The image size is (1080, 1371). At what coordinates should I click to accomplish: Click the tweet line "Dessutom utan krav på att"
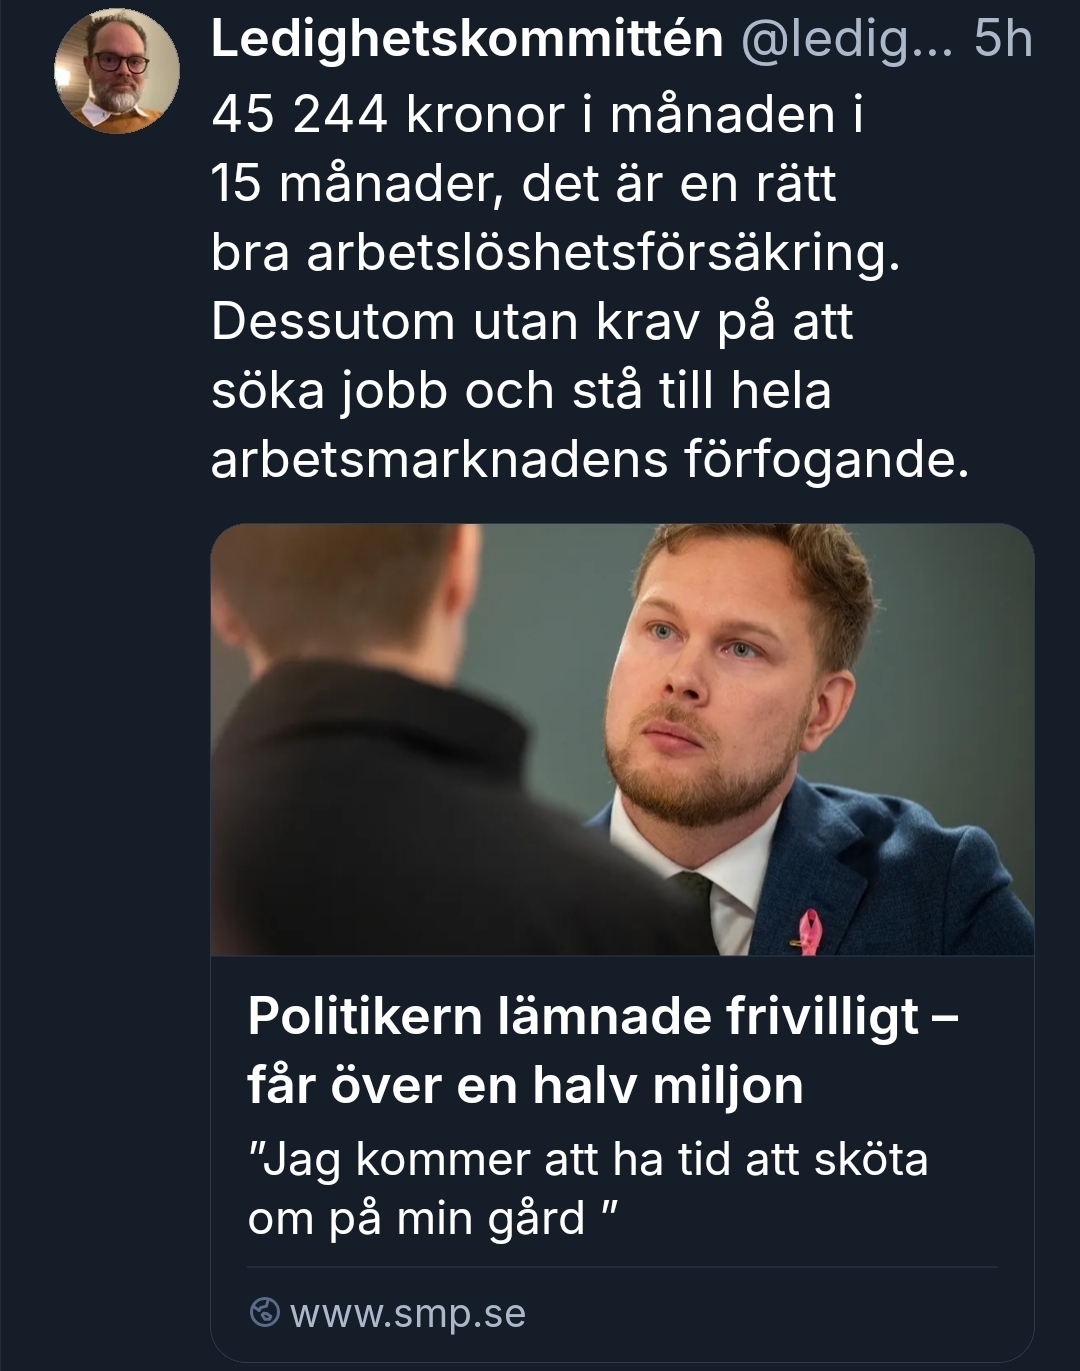(532, 322)
